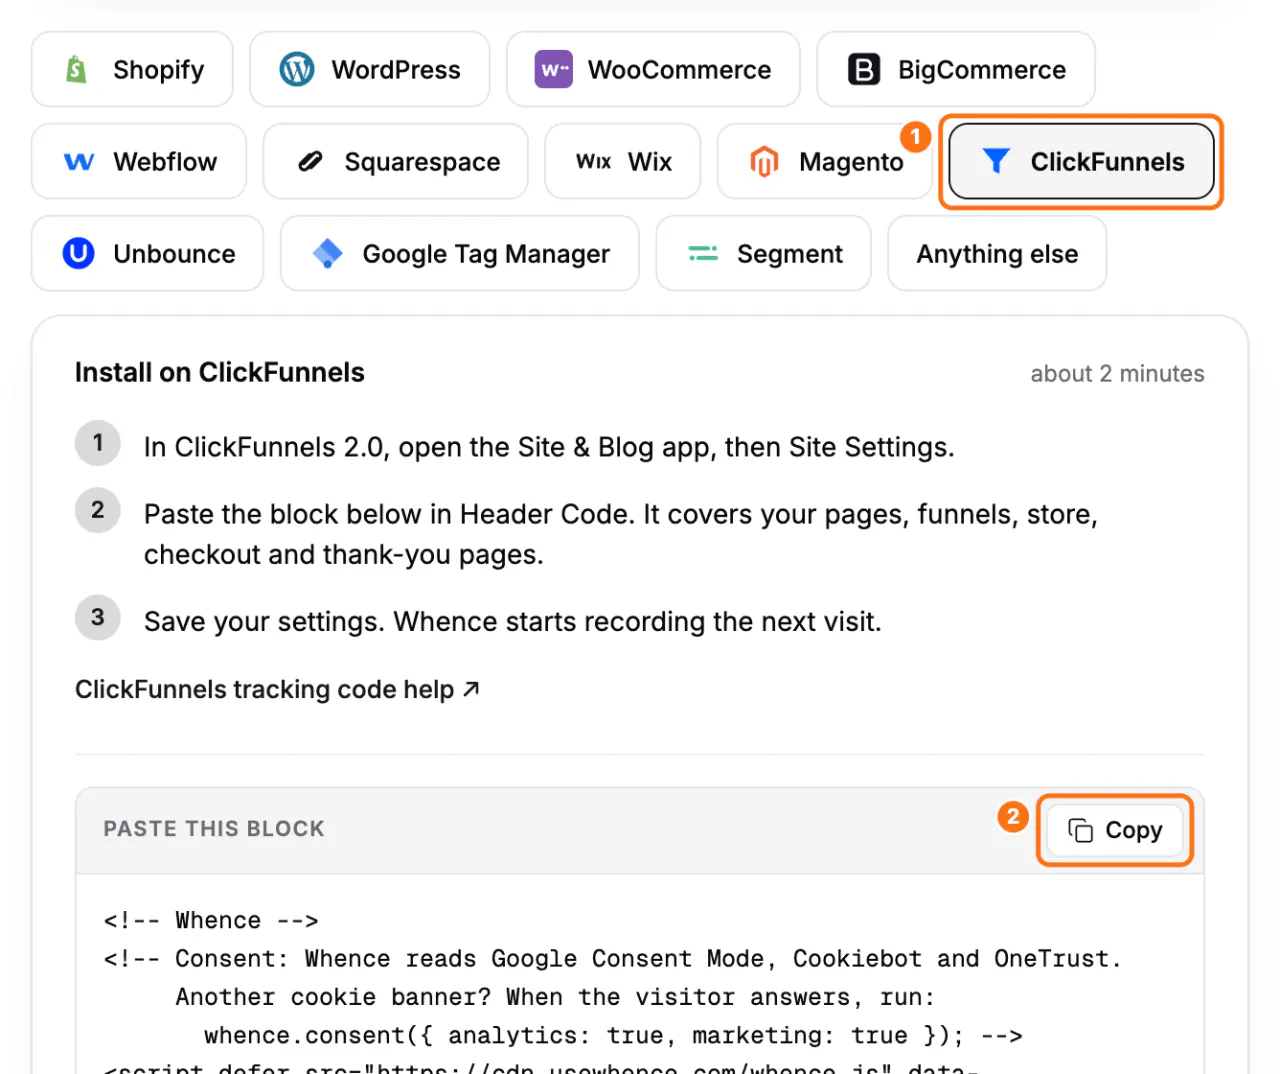1280x1074 pixels.
Task: Click the Wix logo icon
Action: pyautogui.click(x=594, y=161)
